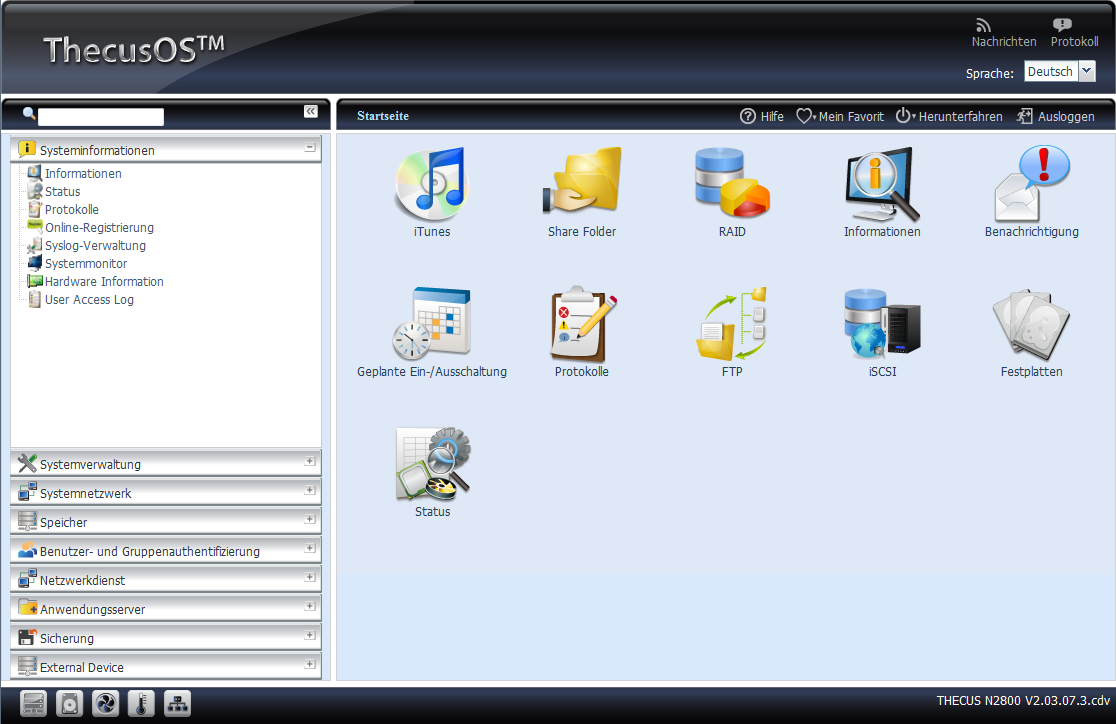The width and height of the screenshot is (1116, 724).
Task: Open Hardware Information in the tree
Action: click(x=105, y=281)
